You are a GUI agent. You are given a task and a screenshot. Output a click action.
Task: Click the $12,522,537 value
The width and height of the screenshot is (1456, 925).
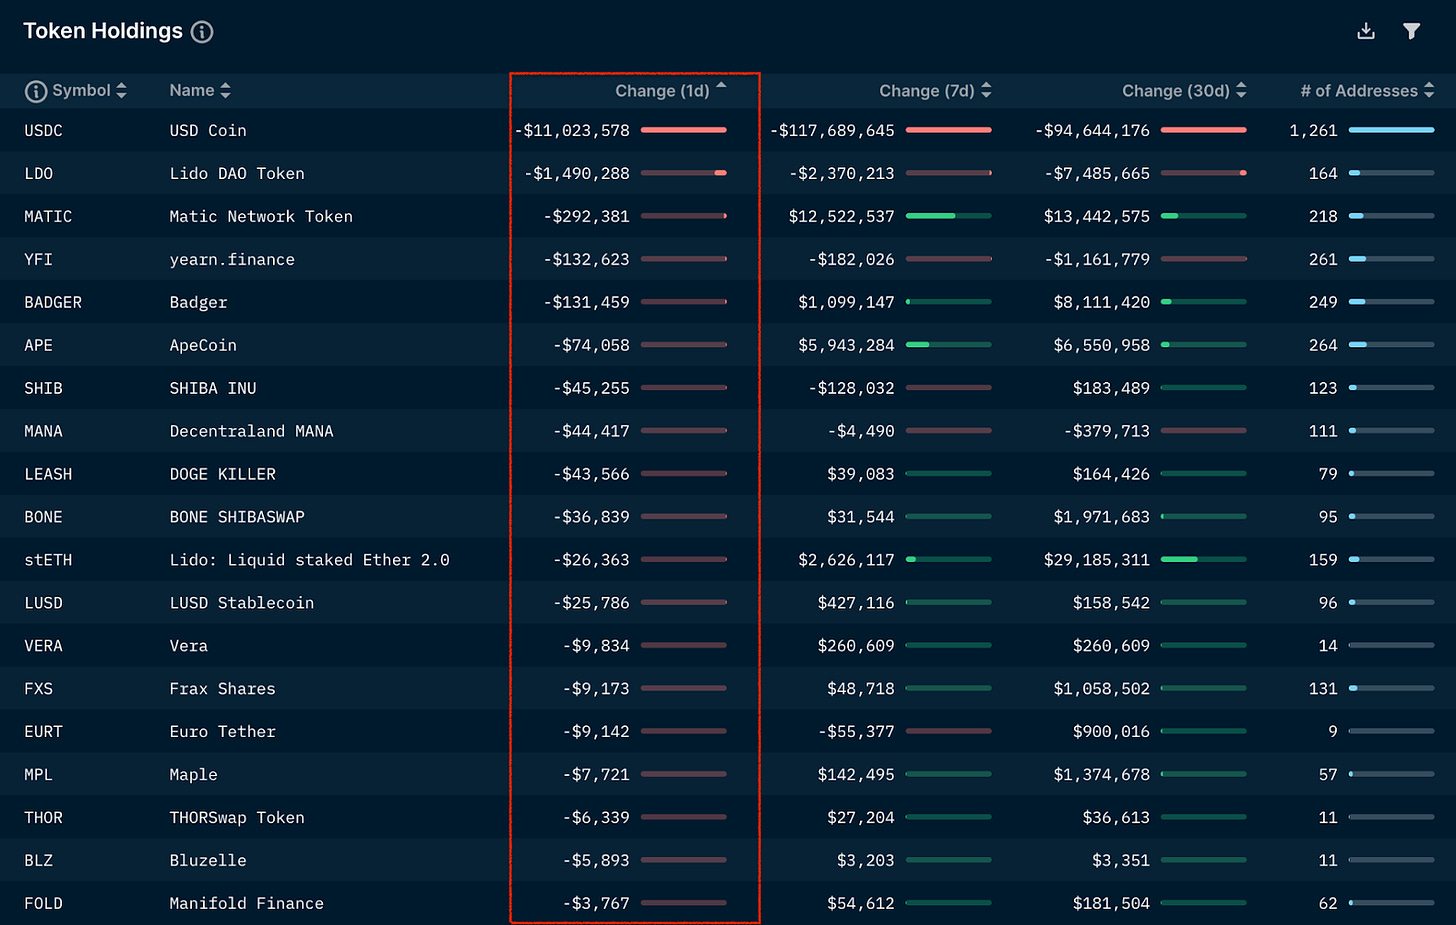coord(841,217)
